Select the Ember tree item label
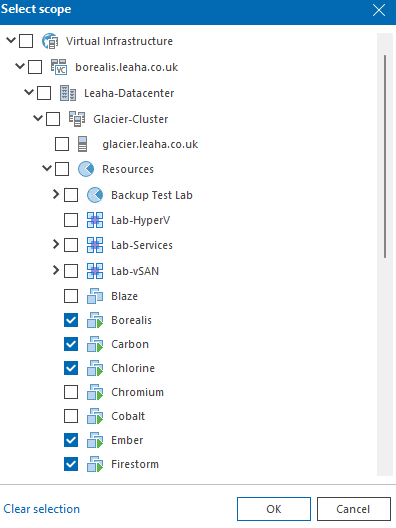 (x=127, y=440)
